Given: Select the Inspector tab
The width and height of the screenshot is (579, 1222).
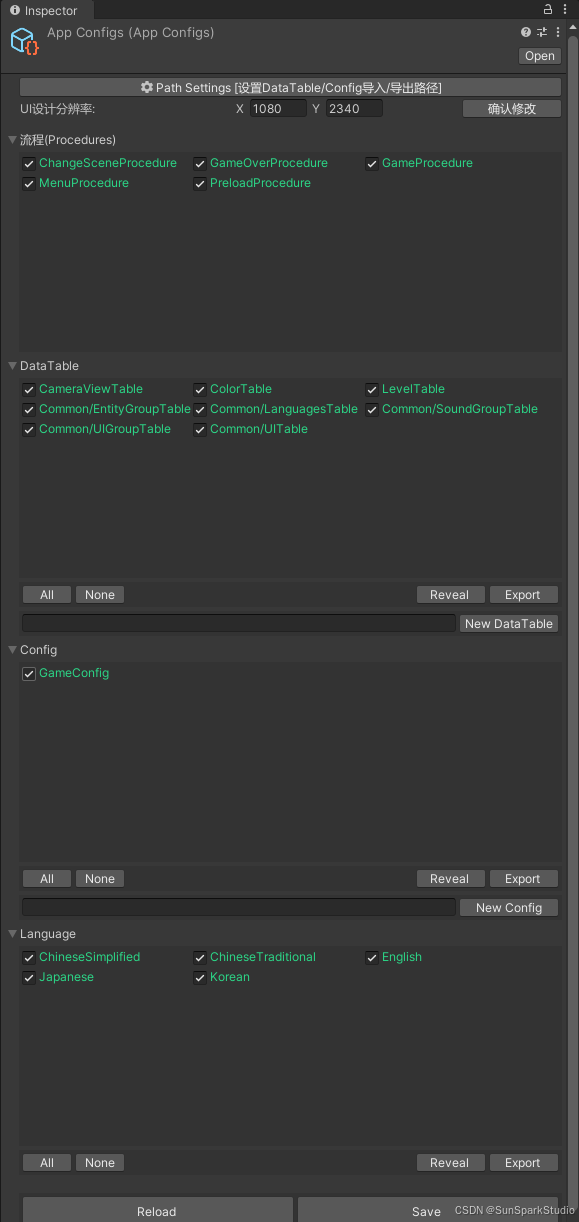Looking at the screenshot, I should point(45,10).
